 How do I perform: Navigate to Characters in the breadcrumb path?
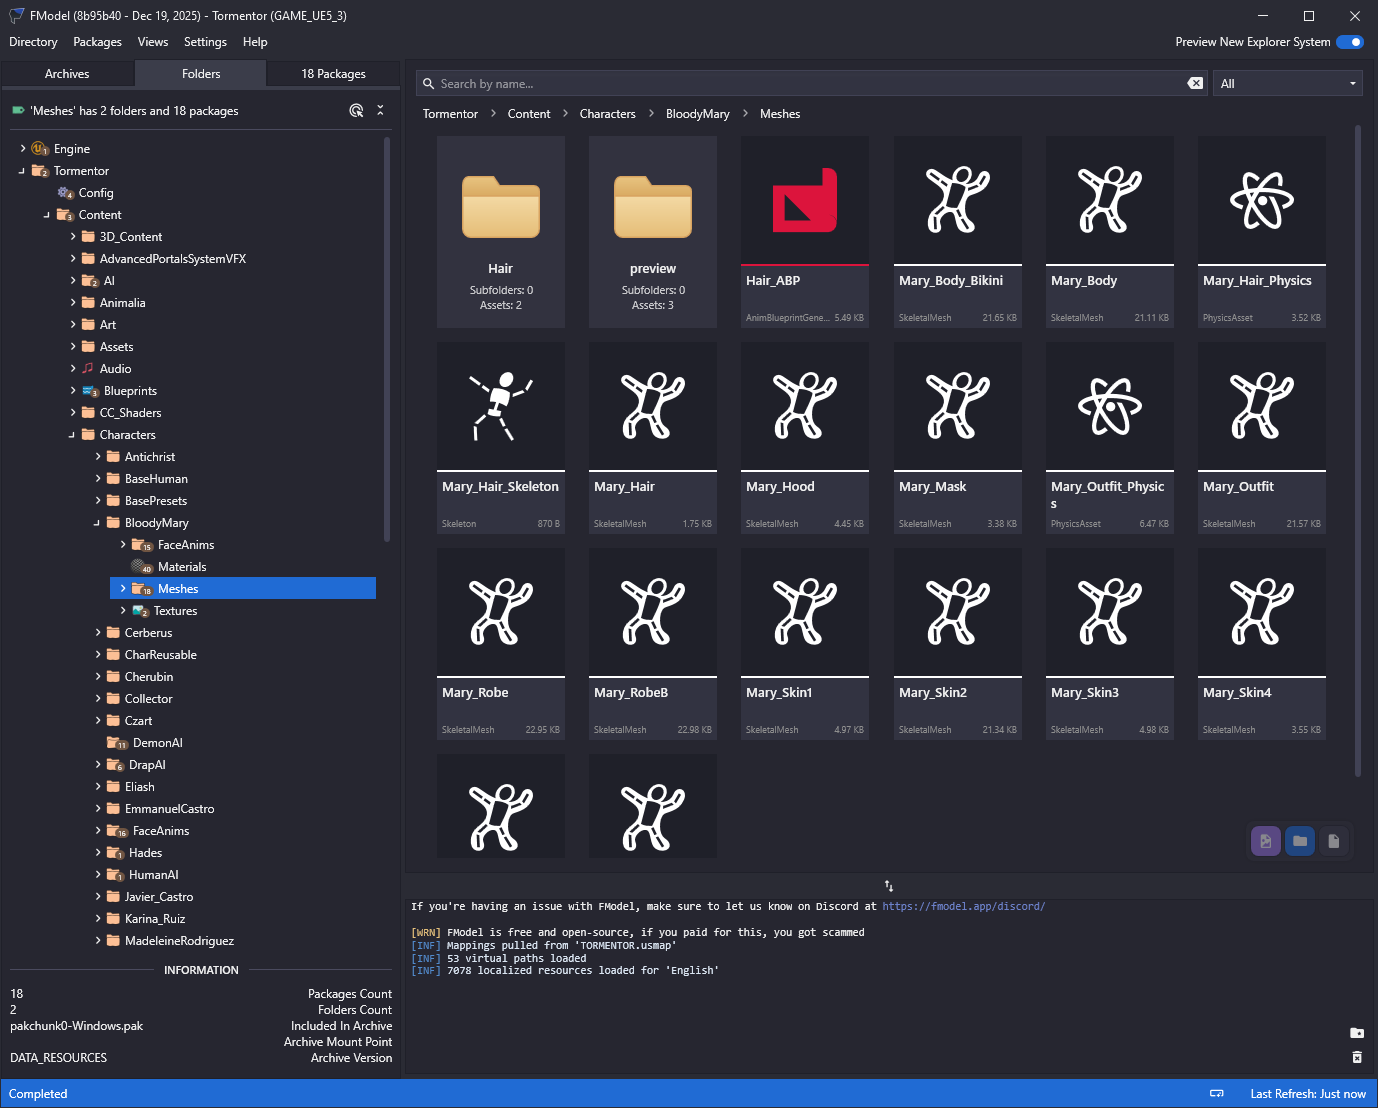click(x=607, y=114)
